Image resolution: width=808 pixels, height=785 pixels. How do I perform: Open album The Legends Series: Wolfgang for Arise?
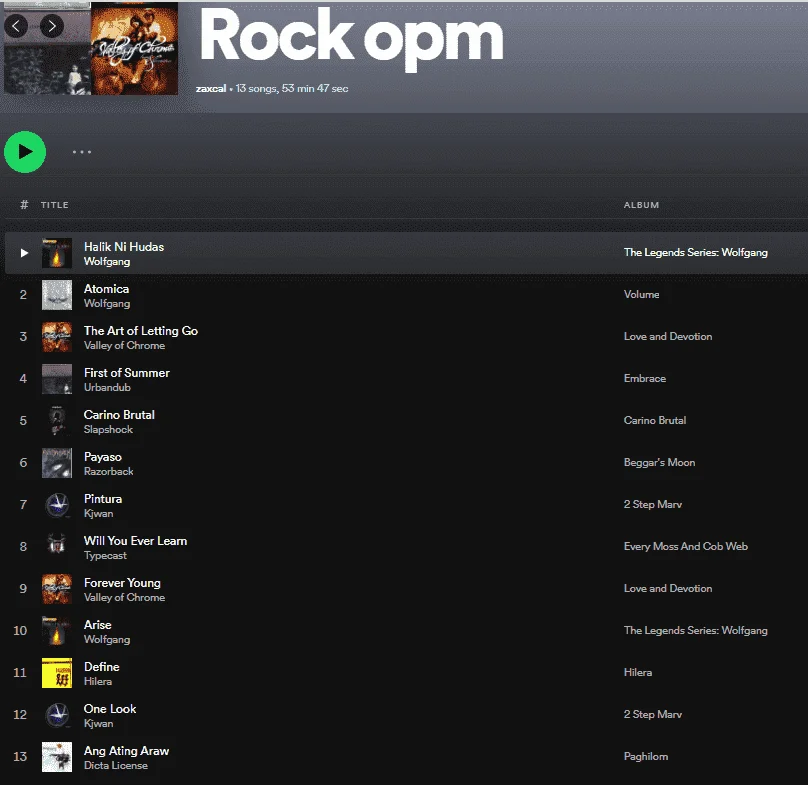tap(695, 630)
